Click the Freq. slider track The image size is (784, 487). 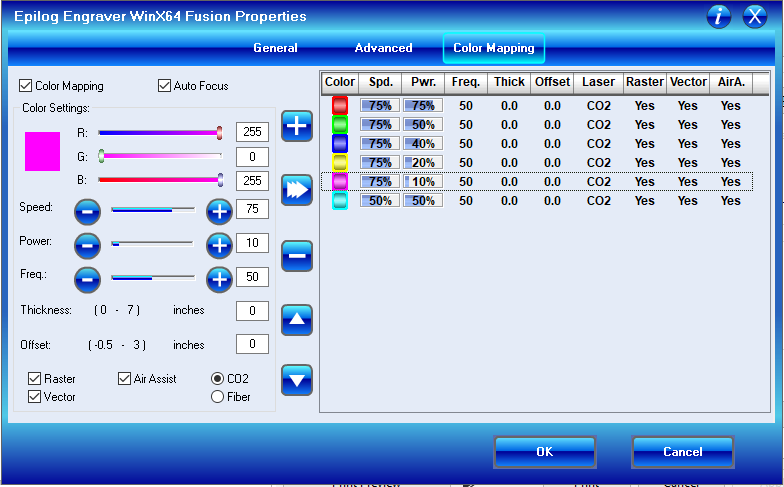[153, 278]
